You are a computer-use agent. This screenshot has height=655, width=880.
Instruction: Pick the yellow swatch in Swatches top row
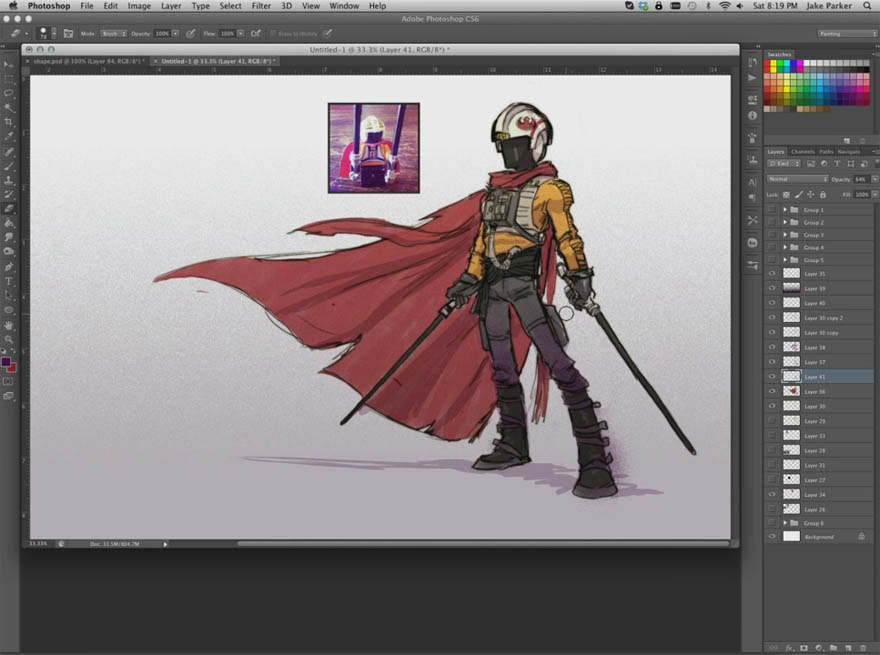773,63
